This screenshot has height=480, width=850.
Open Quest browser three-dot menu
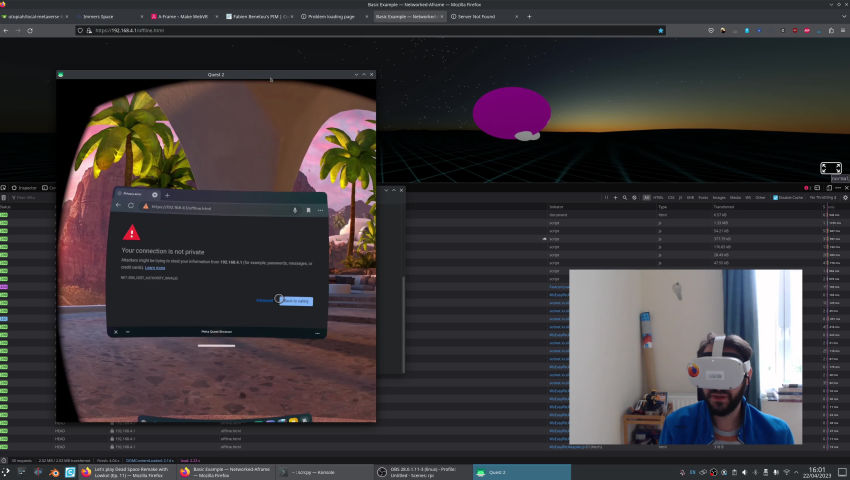[x=320, y=210]
